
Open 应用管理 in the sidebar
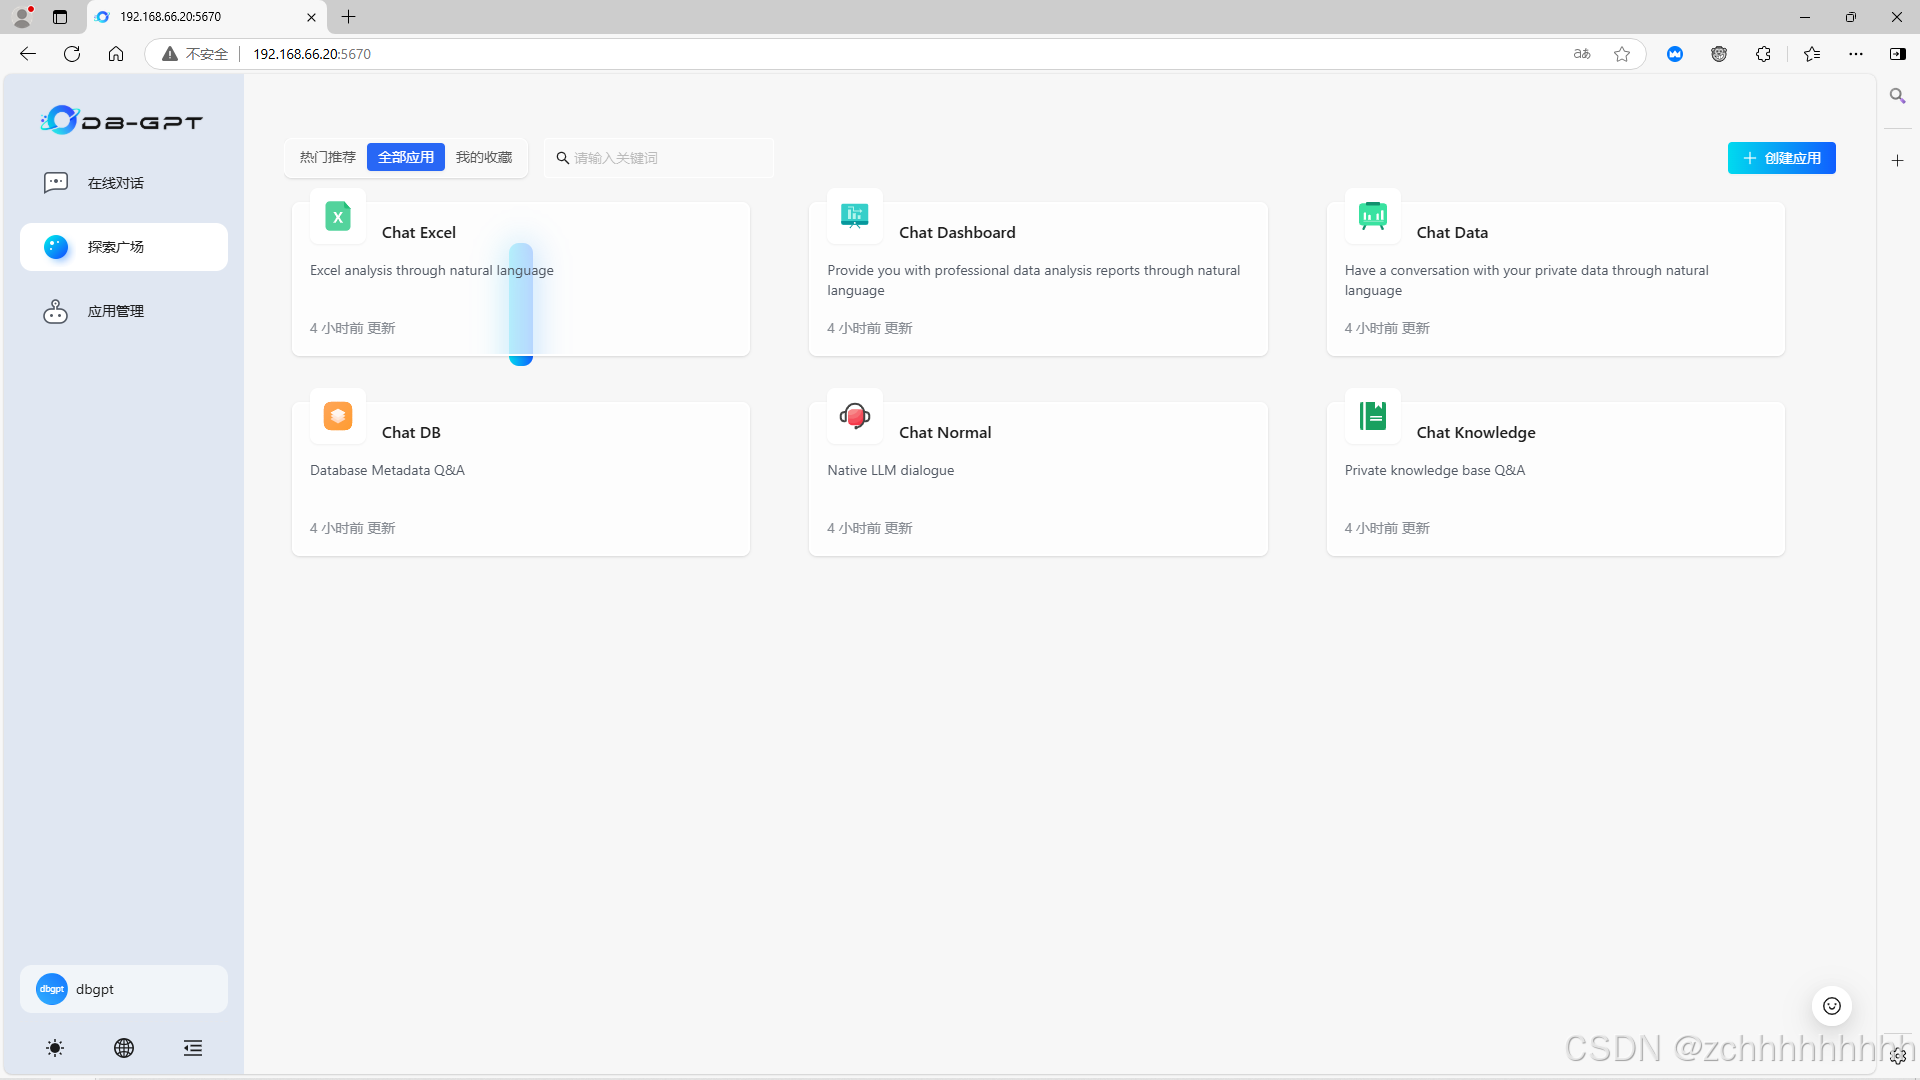pos(116,311)
